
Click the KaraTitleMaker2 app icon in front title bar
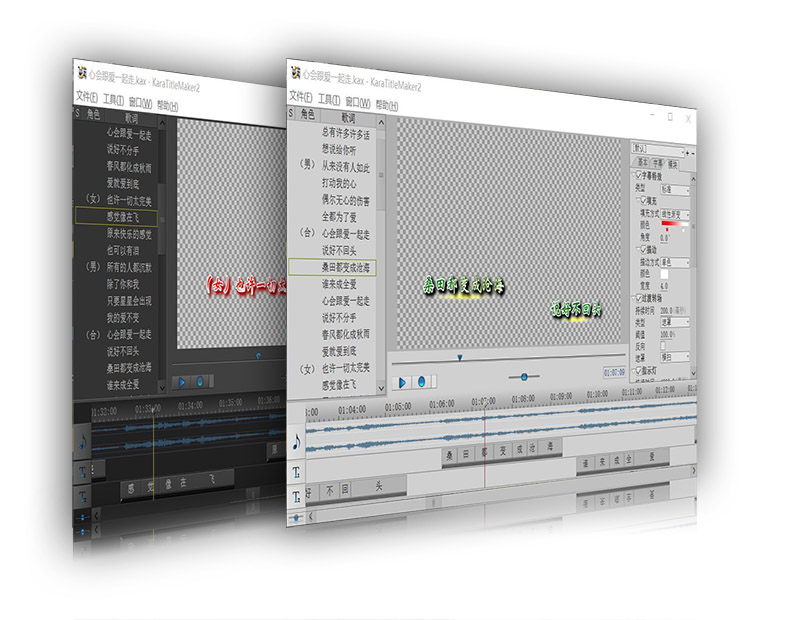point(295,72)
